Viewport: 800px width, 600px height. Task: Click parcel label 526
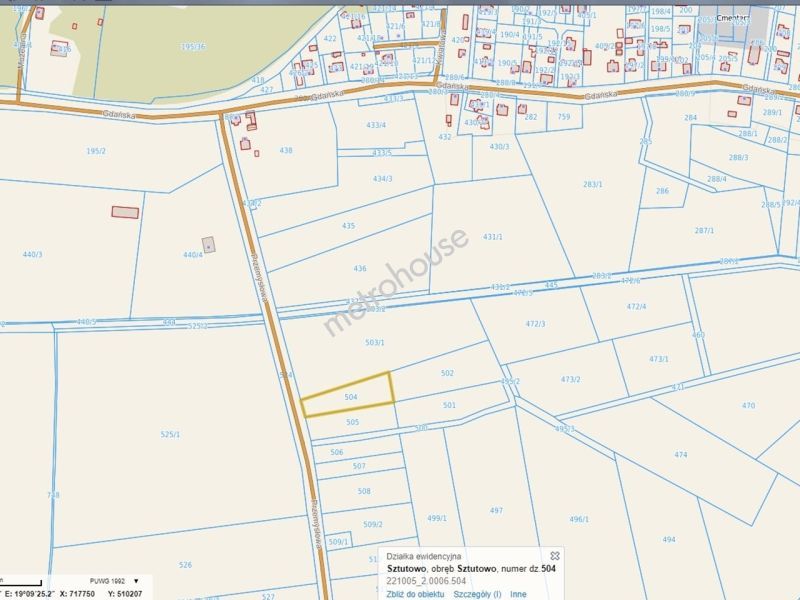(185, 565)
